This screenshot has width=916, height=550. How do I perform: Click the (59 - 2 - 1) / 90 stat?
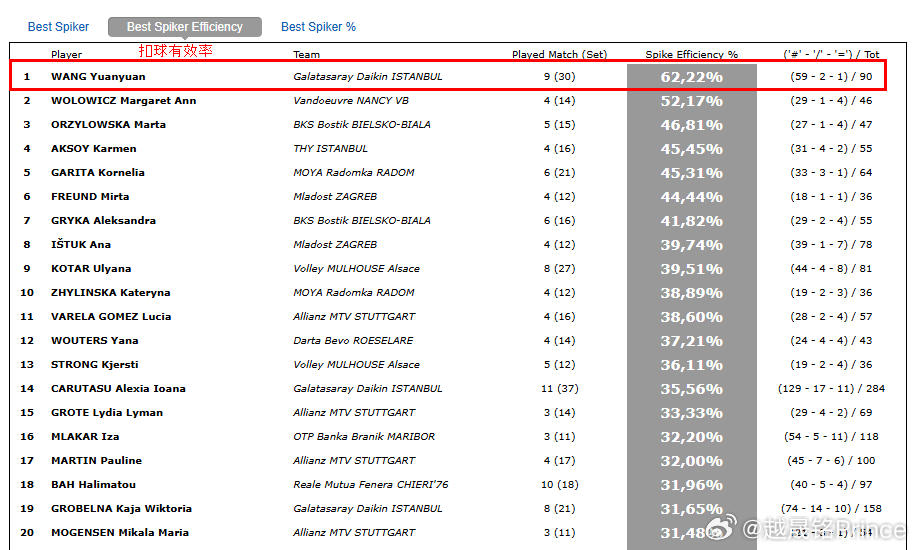(x=831, y=77)
